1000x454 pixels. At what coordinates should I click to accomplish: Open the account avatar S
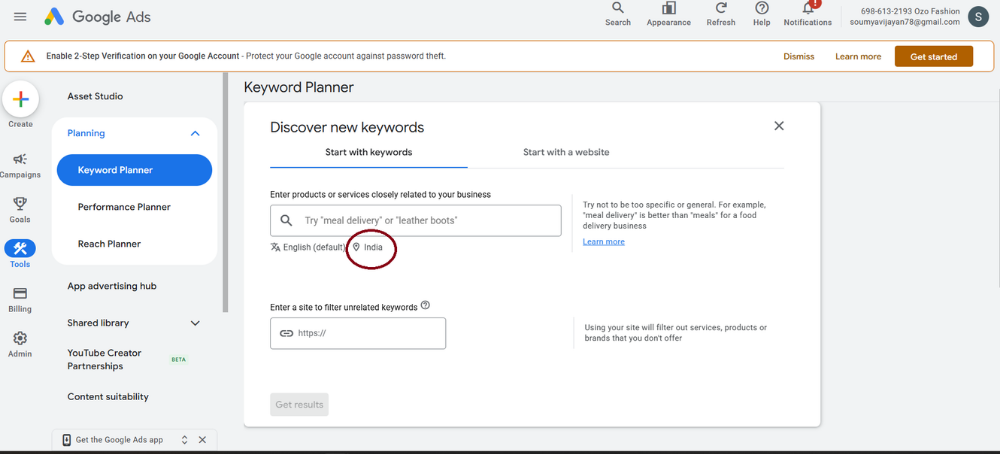click(x=978, y=17)
